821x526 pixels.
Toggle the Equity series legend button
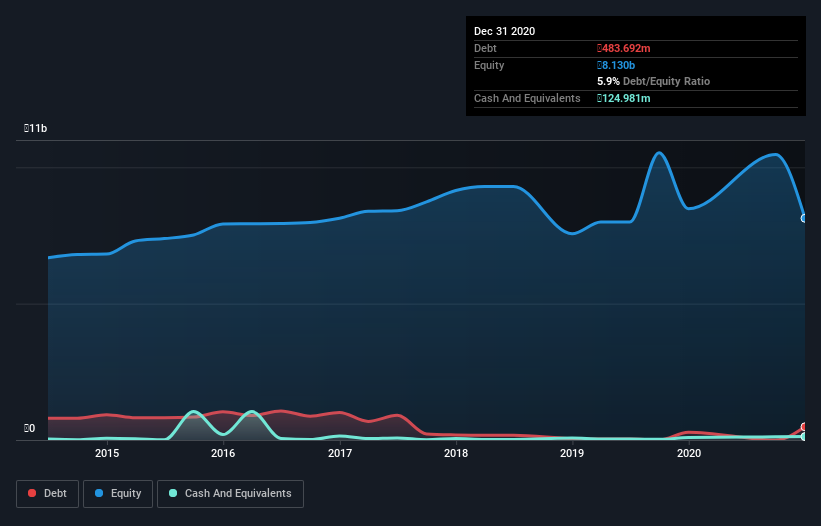(118, 494)
